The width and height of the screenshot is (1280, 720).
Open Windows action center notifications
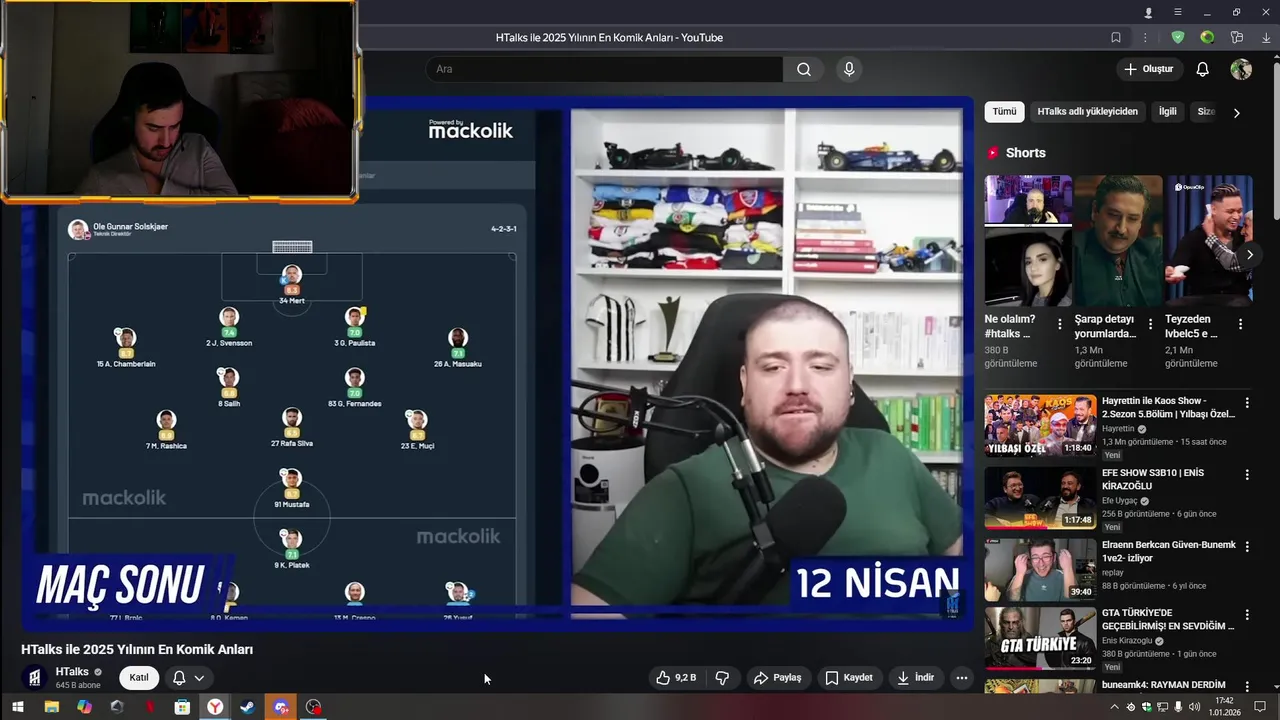[1260, 707]
